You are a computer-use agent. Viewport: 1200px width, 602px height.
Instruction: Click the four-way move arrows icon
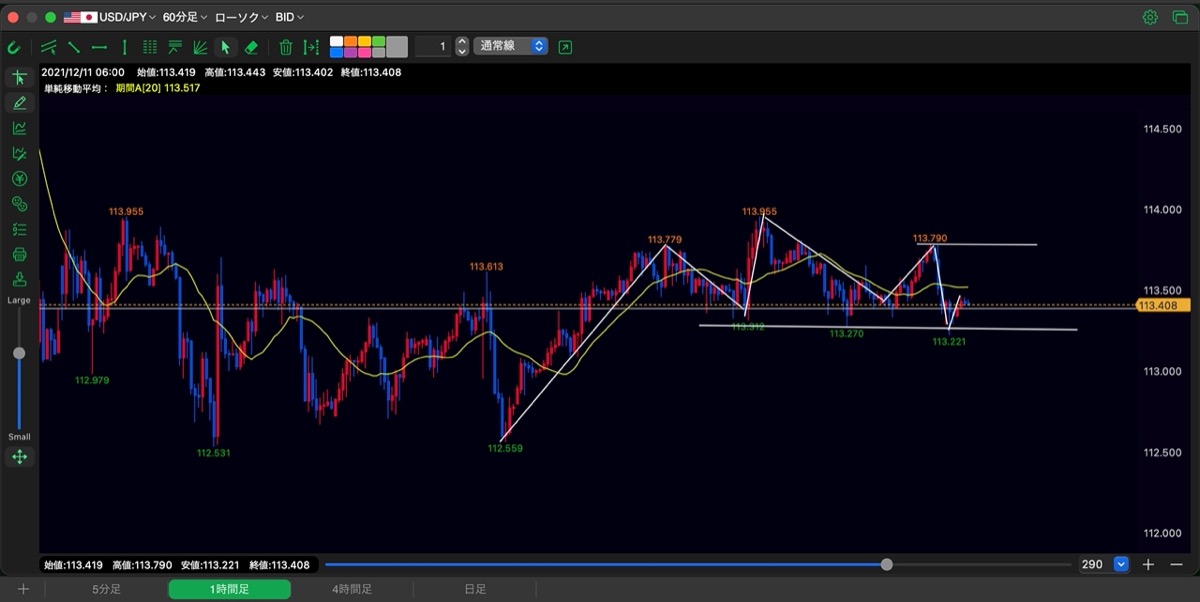pos(19,458)
